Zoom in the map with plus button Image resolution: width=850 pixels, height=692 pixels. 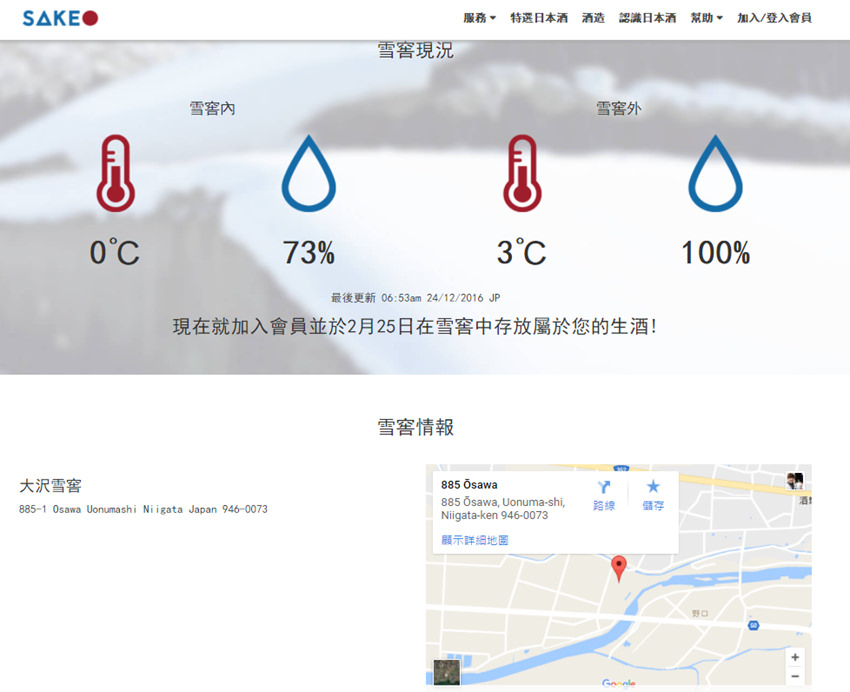tap(795, 657)
